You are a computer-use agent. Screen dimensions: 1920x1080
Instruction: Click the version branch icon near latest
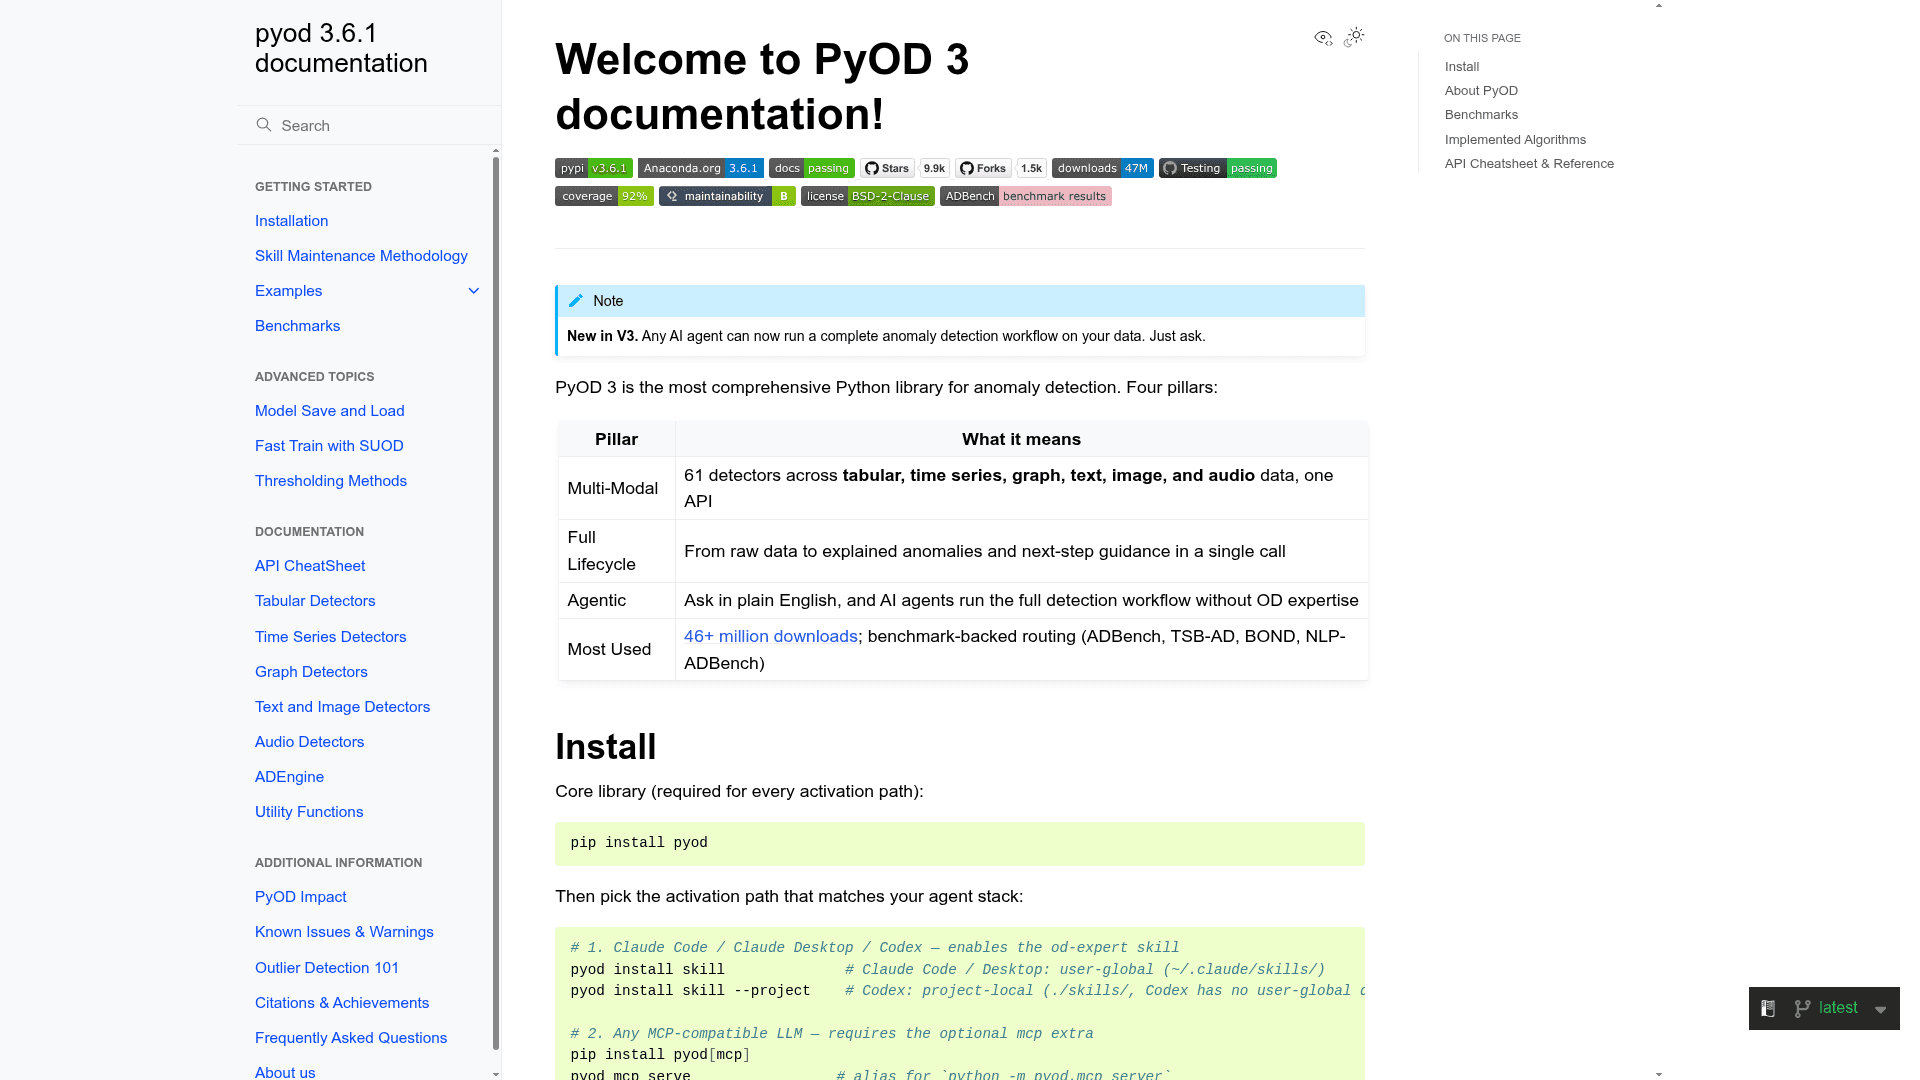(1802, 1009)
